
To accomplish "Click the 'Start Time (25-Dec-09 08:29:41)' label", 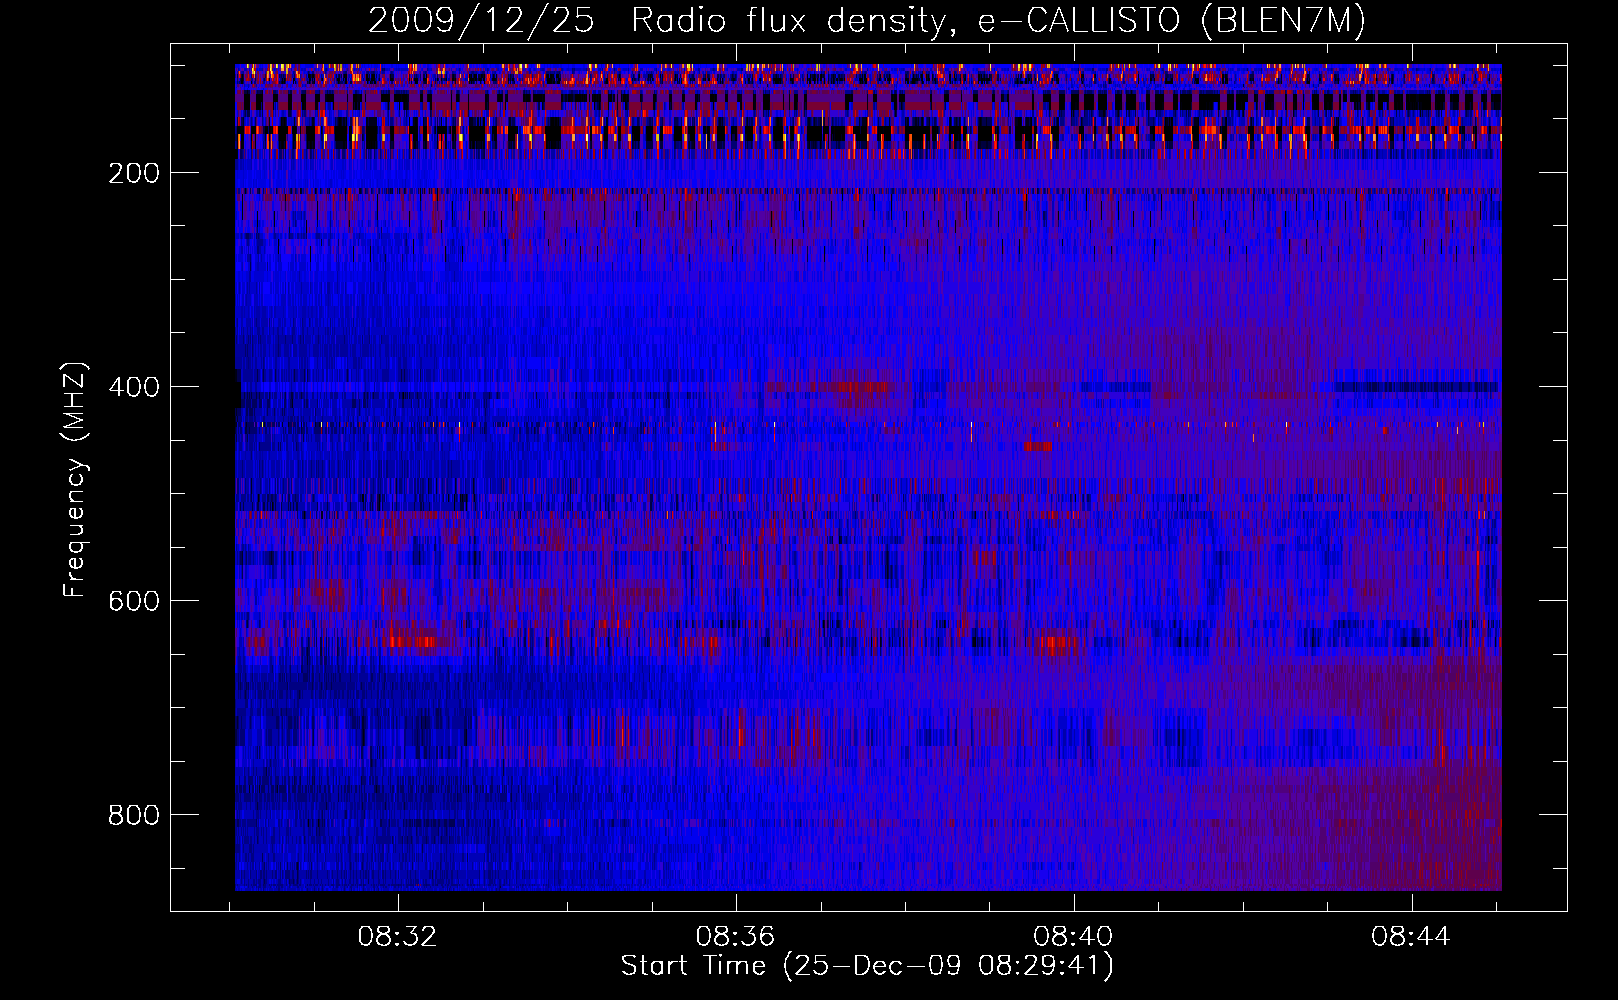I will 867,966.
